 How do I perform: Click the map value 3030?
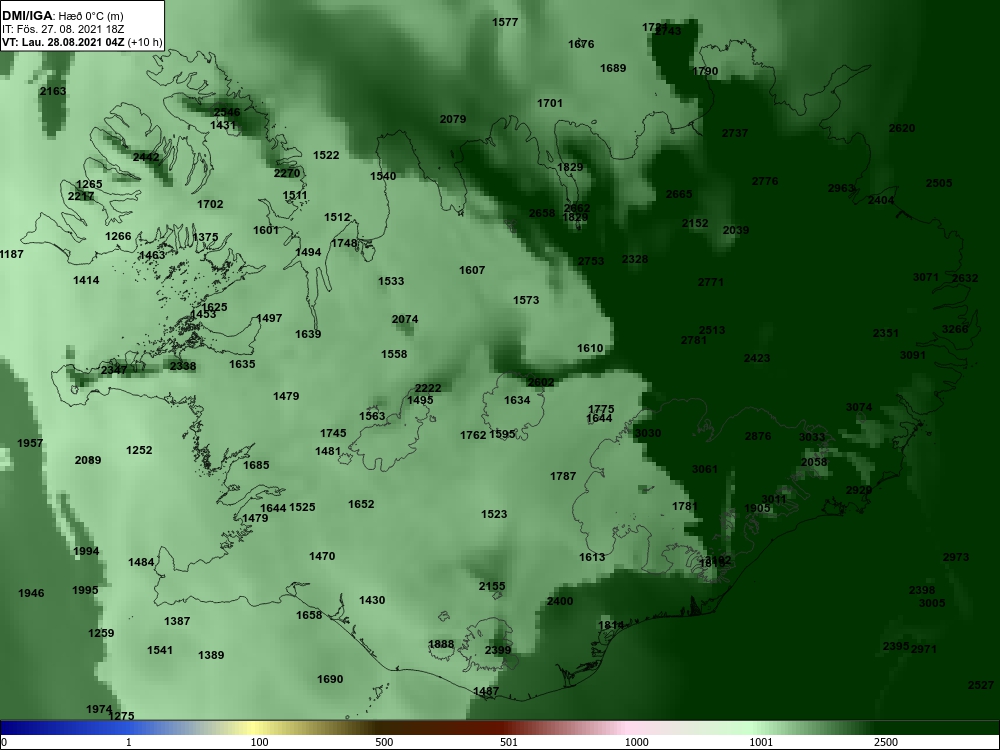(648, 433)
